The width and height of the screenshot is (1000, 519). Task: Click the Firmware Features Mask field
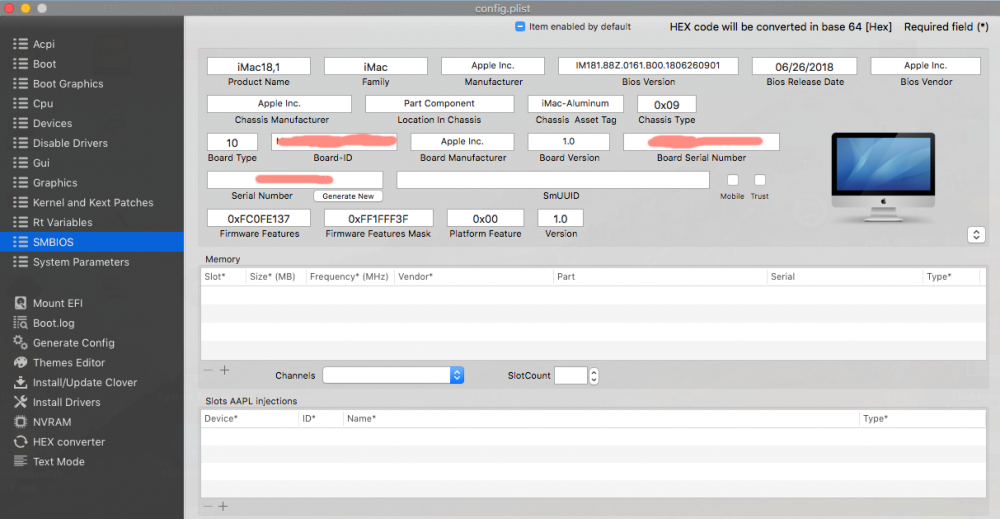(x=378, y=218)
